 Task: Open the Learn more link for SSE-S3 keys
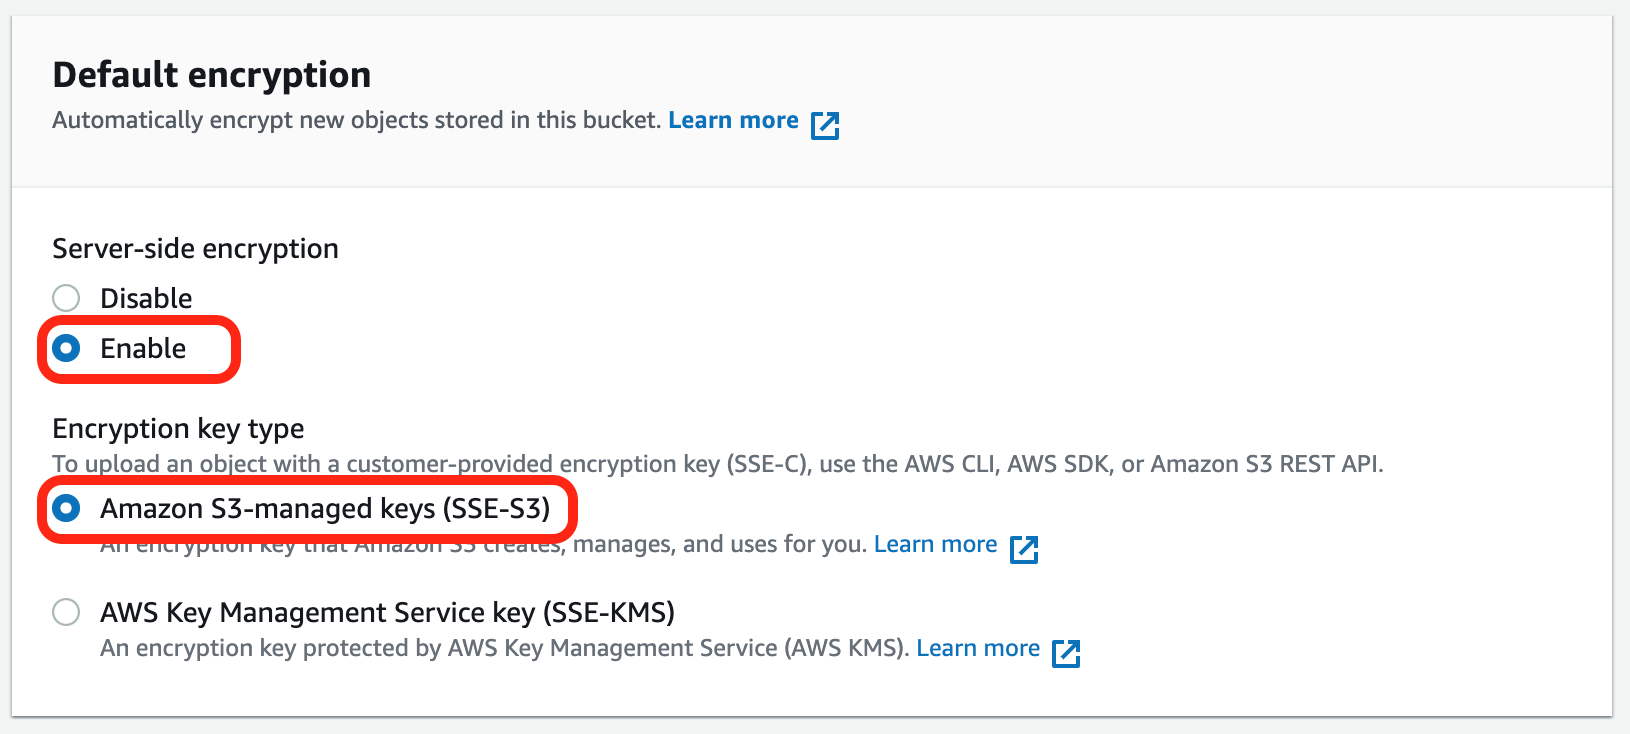point(935,544)
